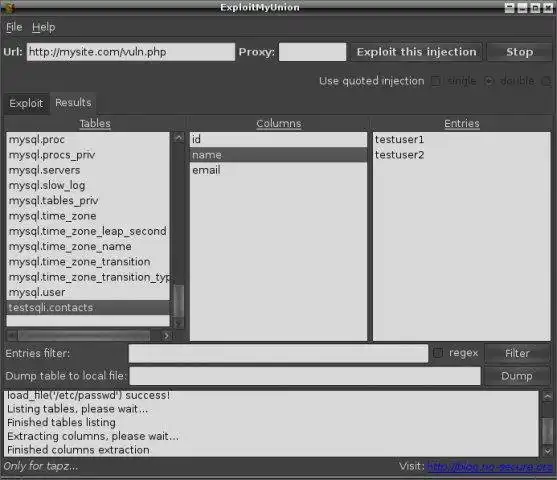557x480 pixels.
Task: Select mysql.tables_priv table
Action: click(x=88, y=201)
